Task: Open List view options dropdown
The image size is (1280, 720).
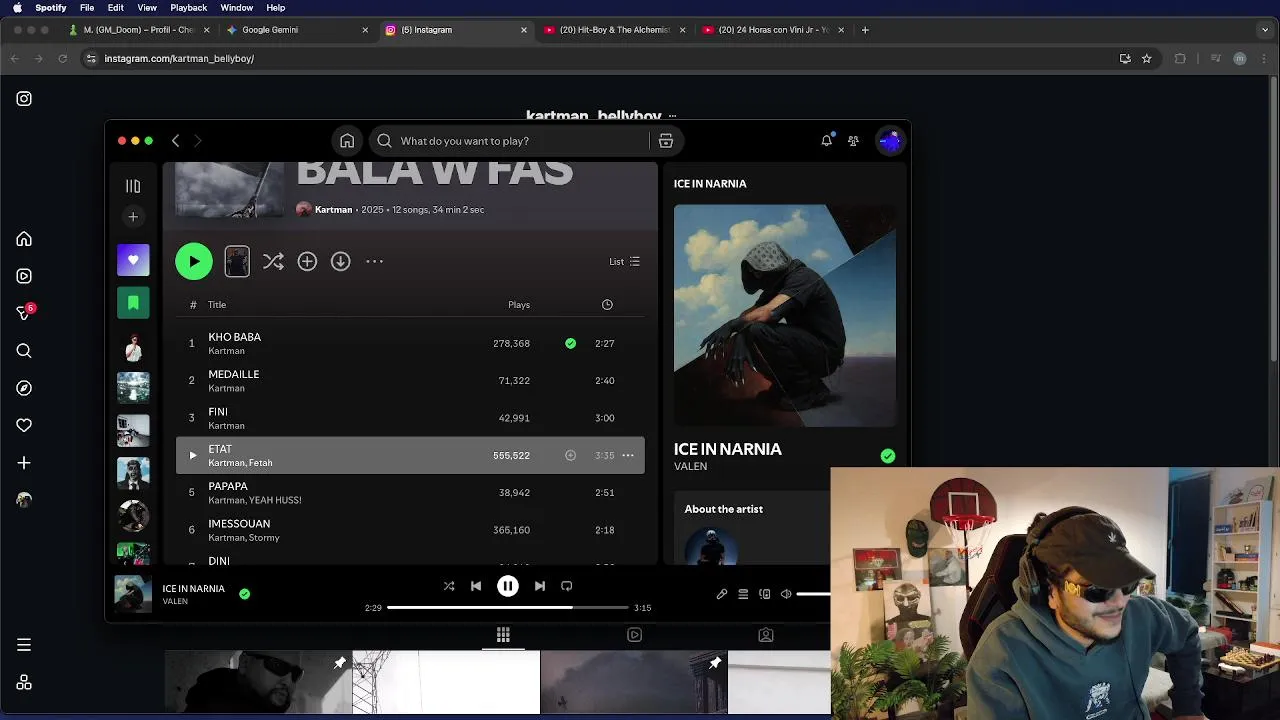Action: tap(624, 261)
